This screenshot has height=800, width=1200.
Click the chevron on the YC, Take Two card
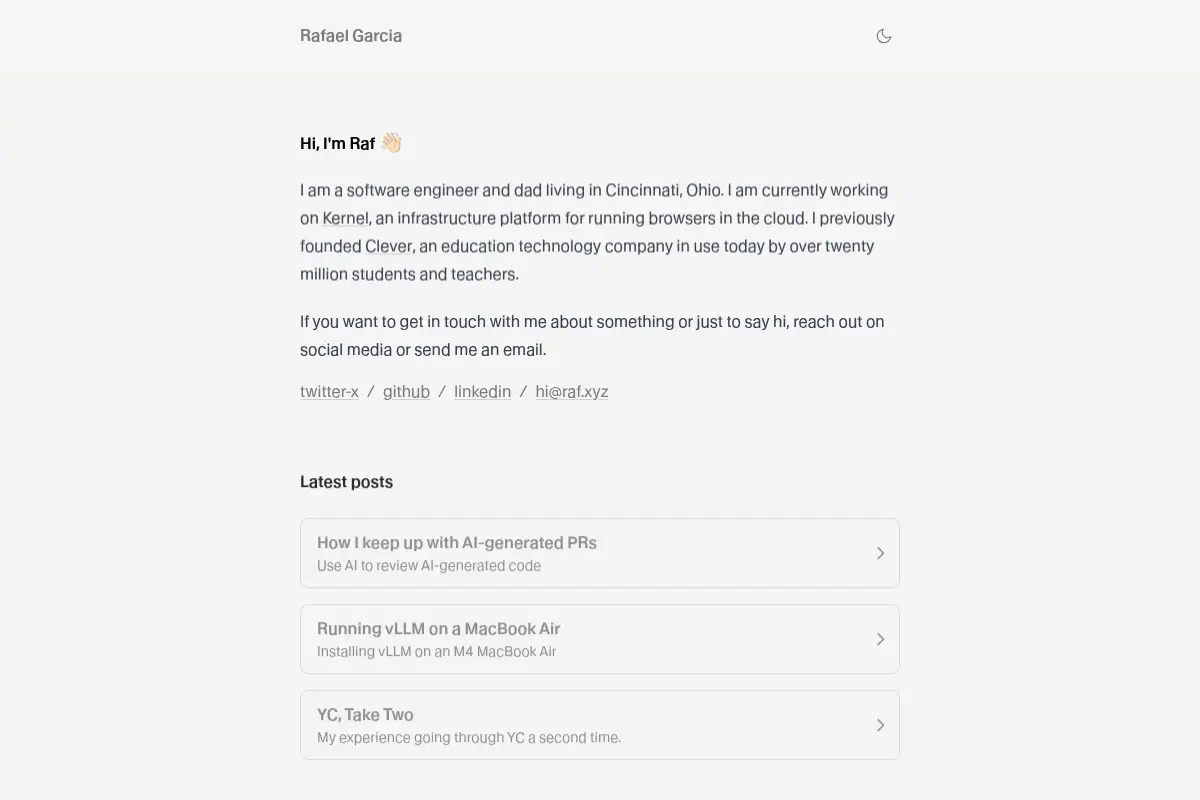[880, 725]
